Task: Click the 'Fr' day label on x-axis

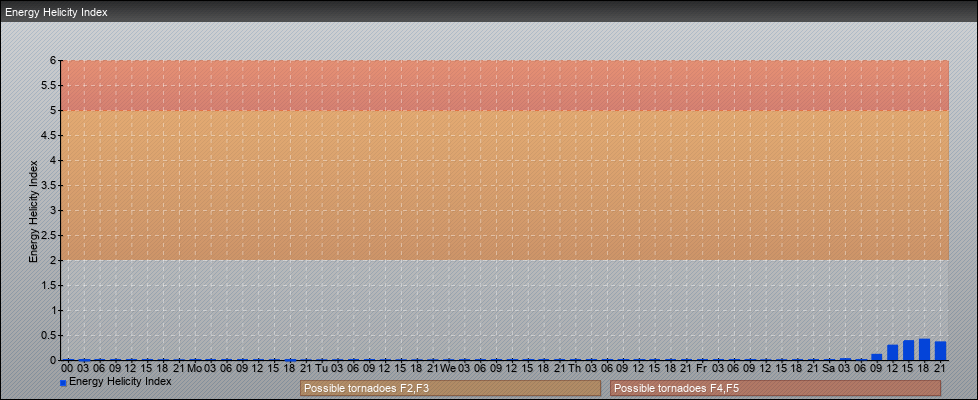Action: [701, 368]
